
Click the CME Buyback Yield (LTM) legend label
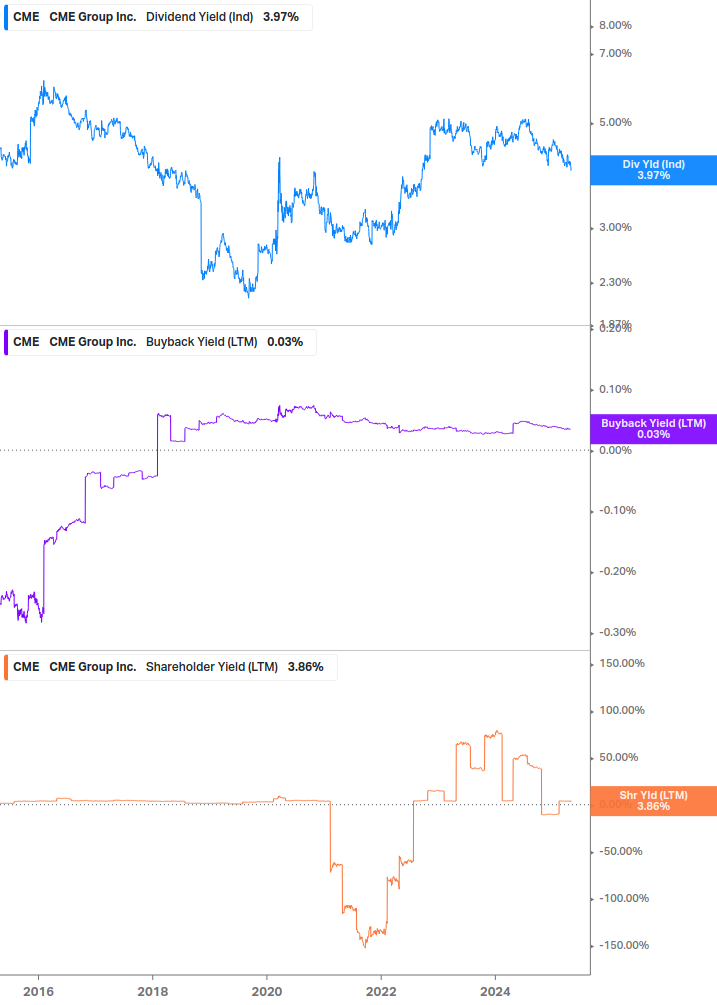click(160, 342)
